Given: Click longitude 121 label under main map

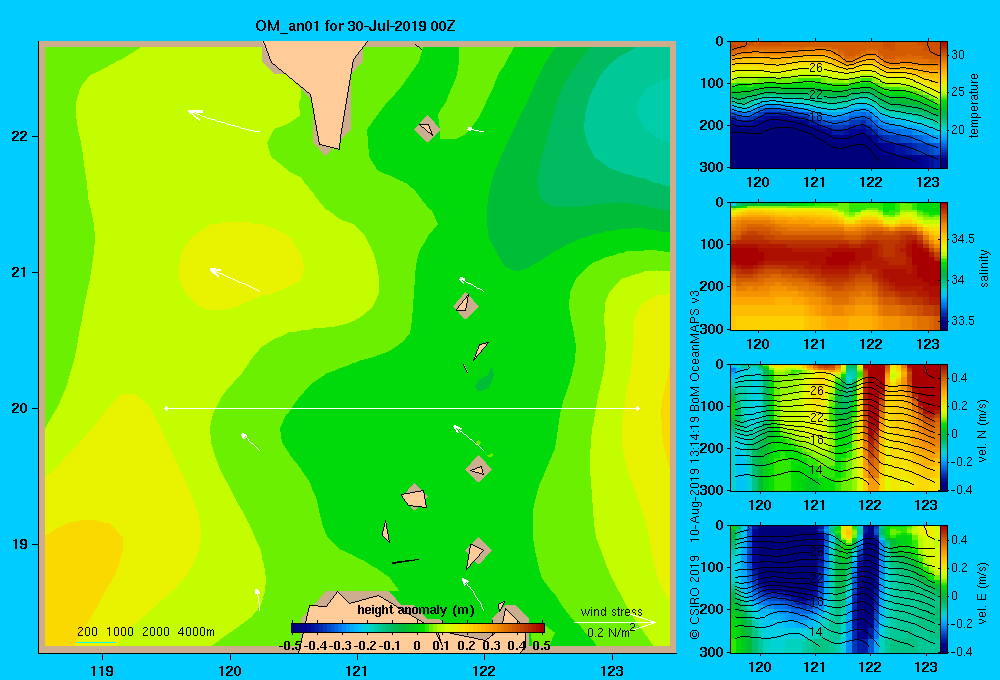Looking at the screenshot, I should (x=357, y=670).
